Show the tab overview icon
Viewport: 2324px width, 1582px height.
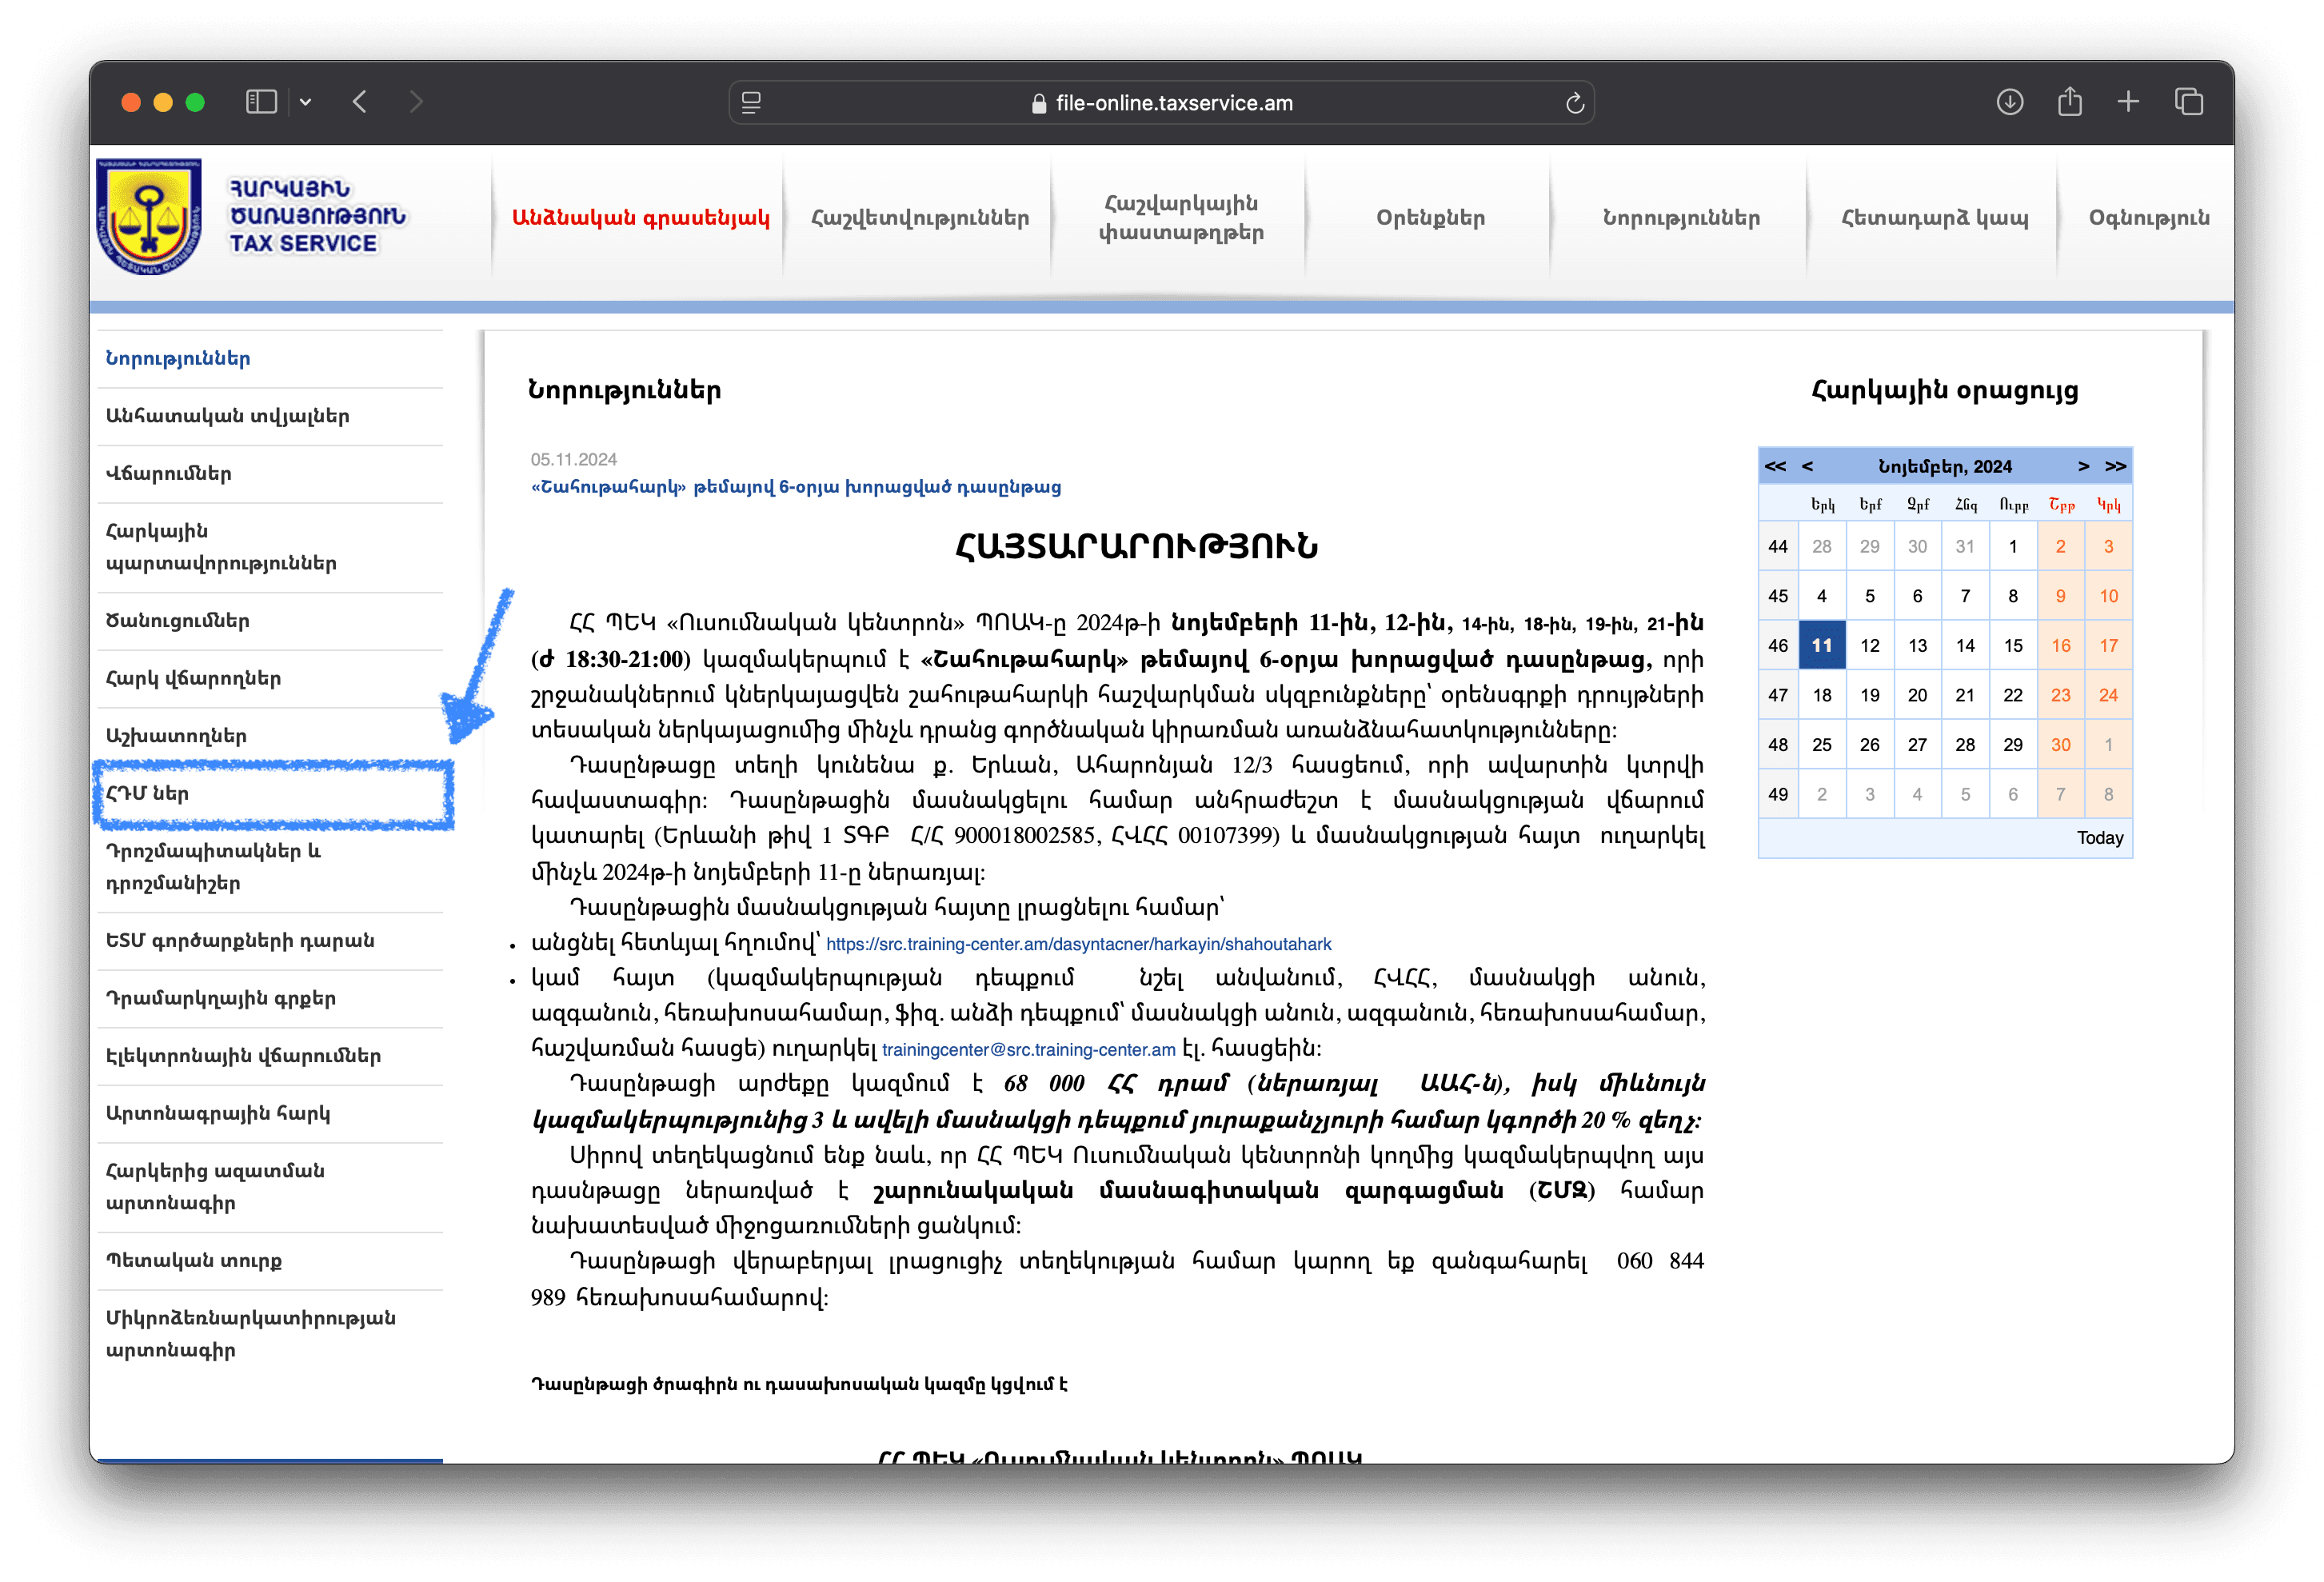[2189, 102]
